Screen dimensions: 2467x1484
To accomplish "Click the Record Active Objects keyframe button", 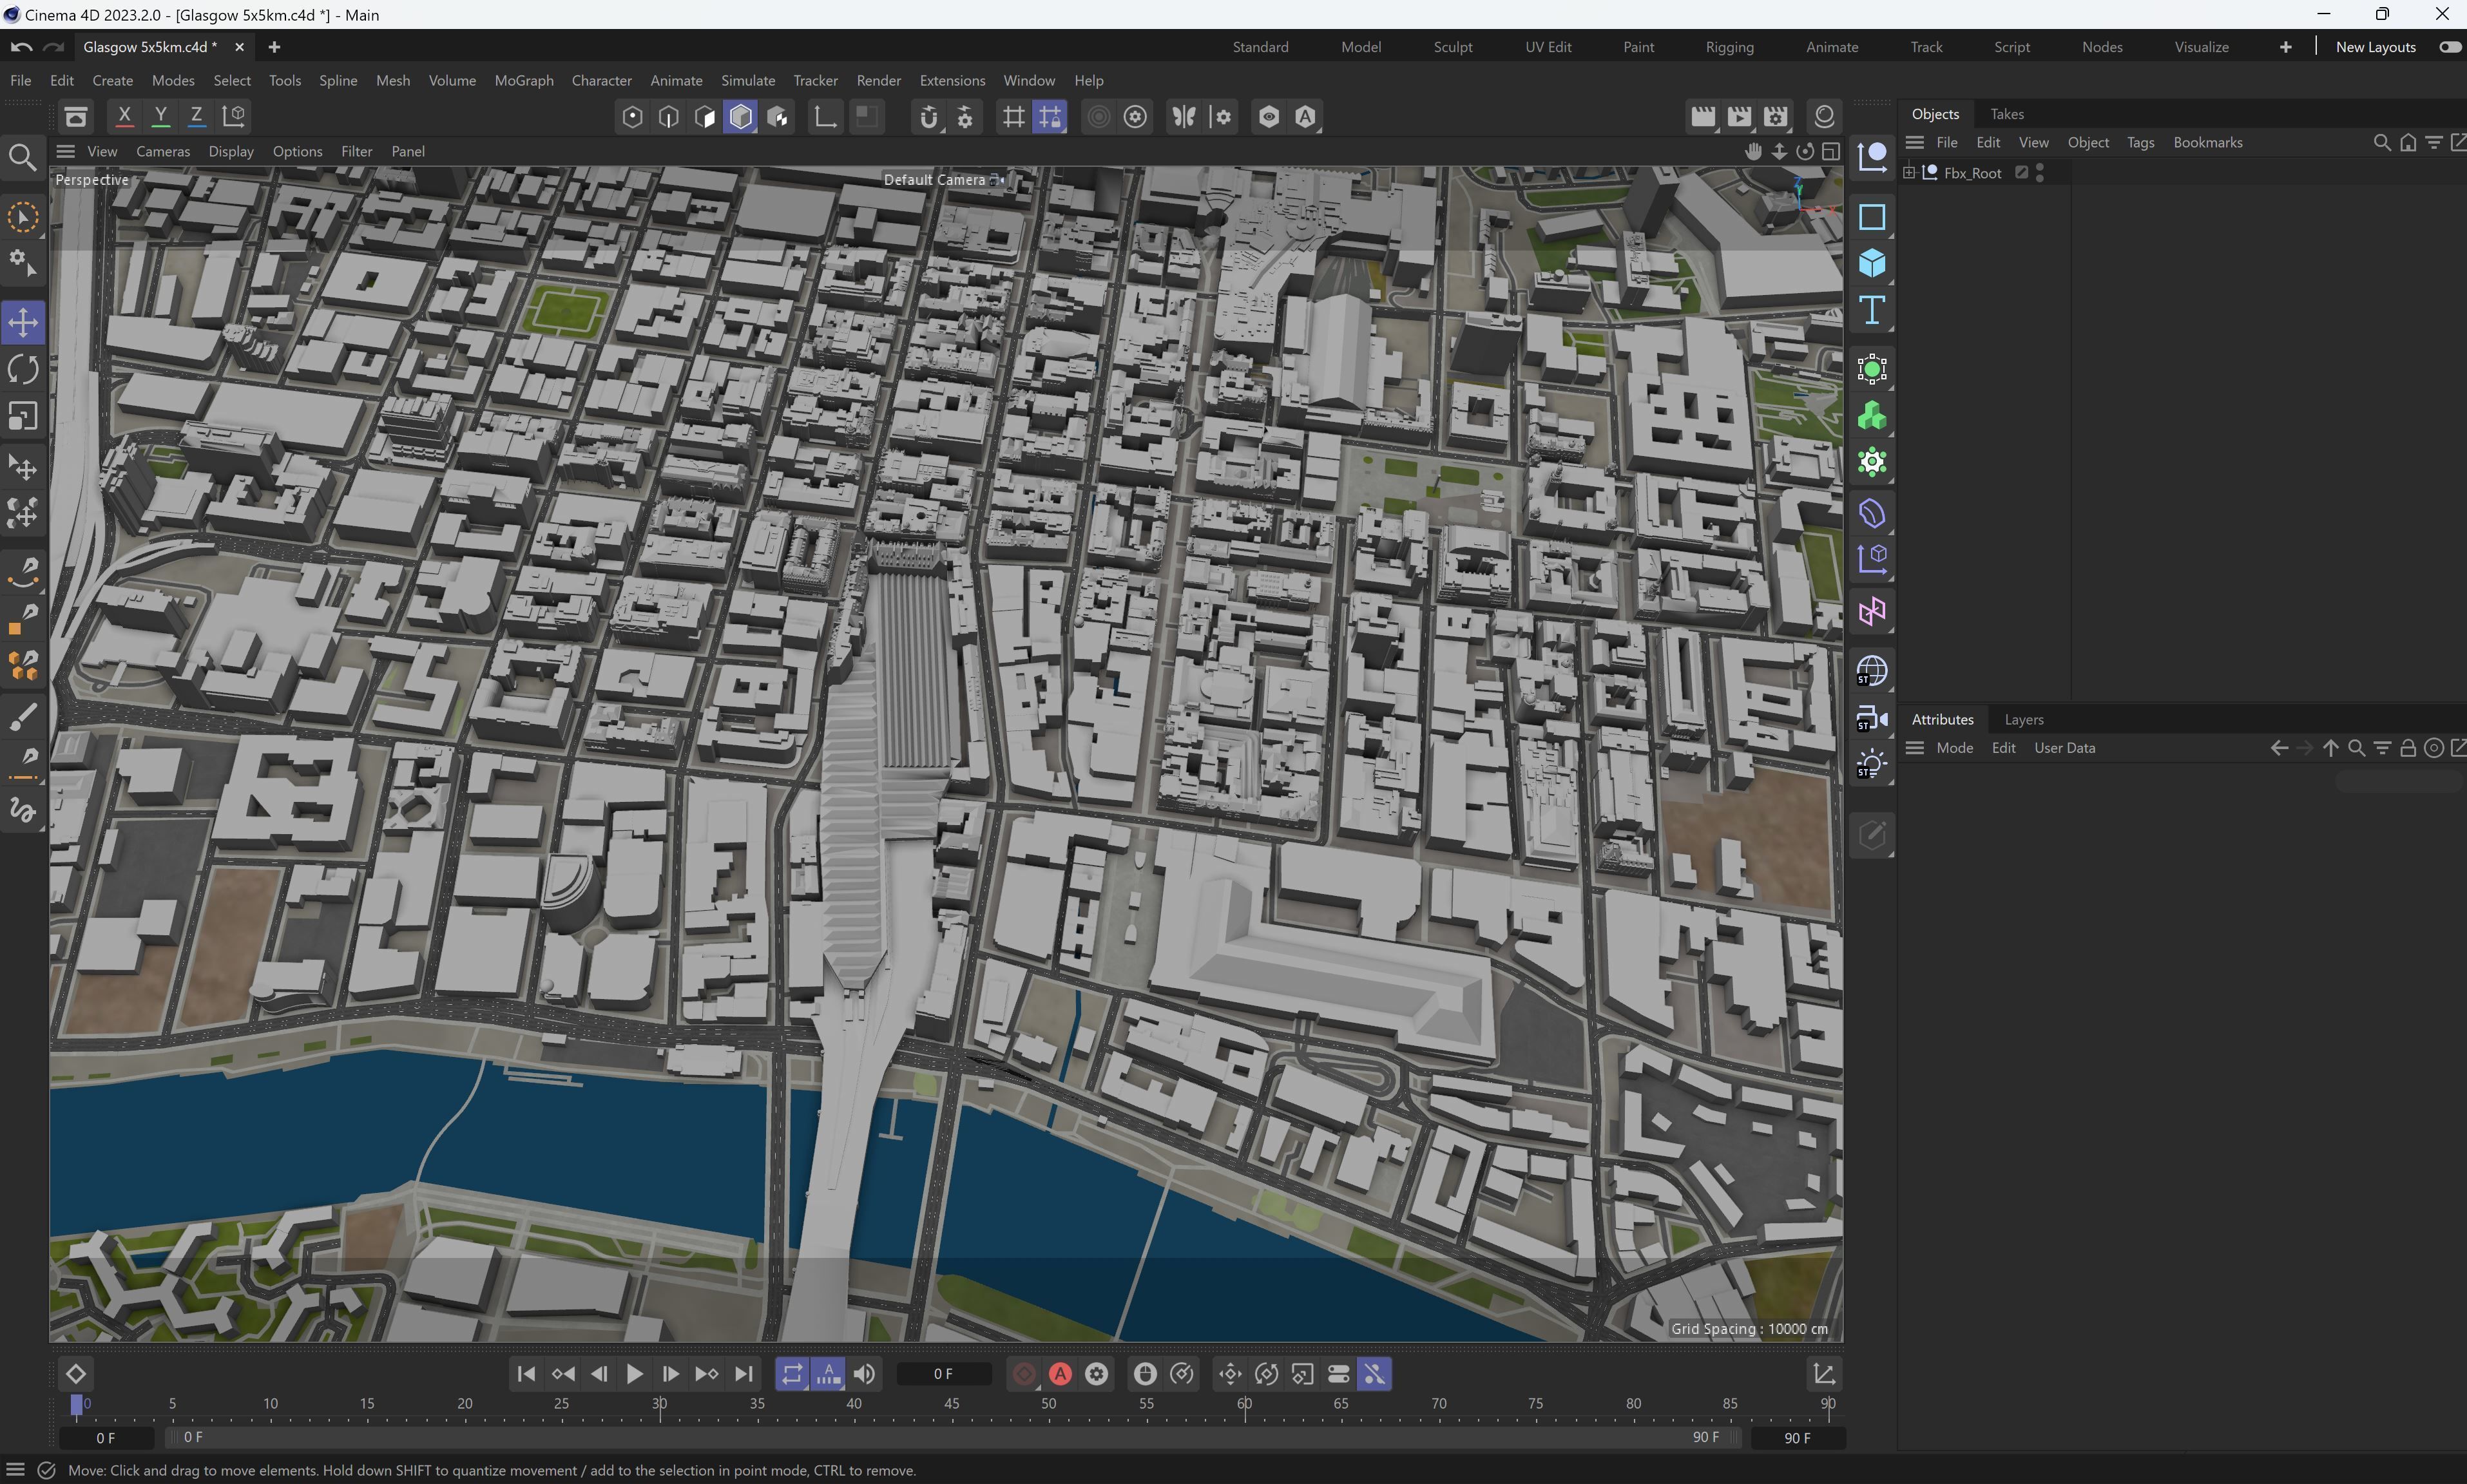I will [x=1024, y=1374].
